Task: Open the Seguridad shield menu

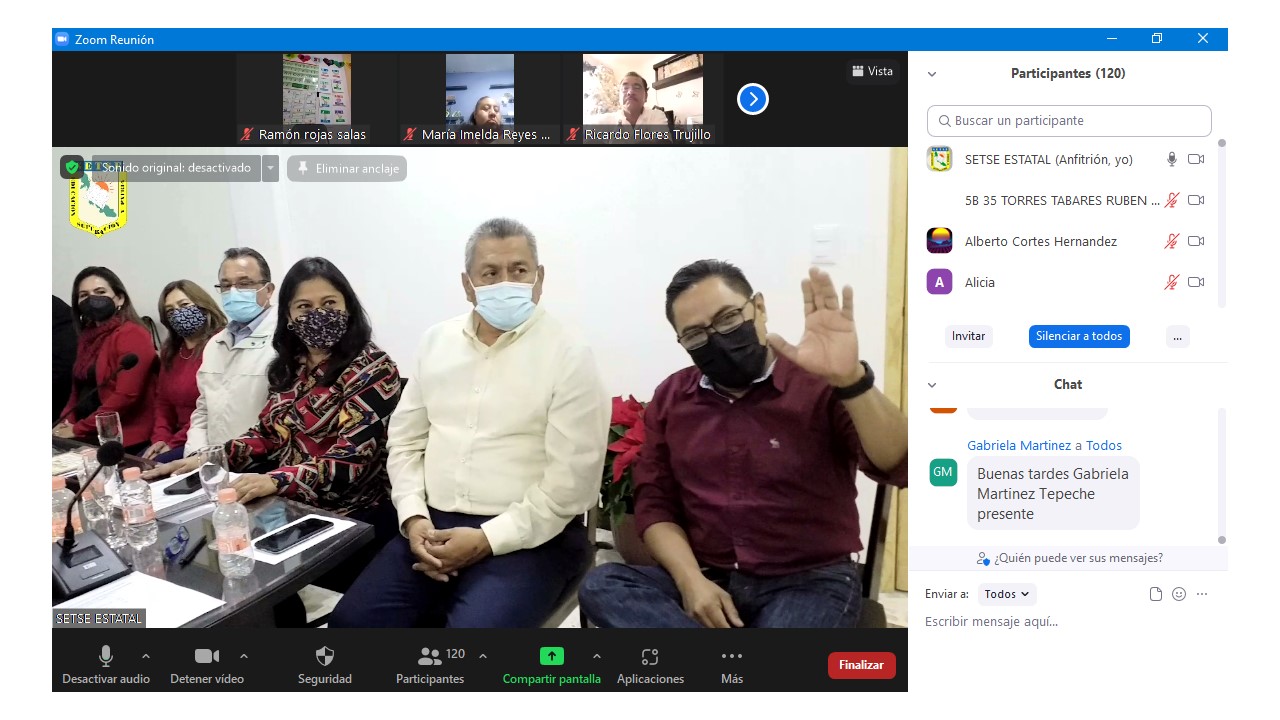Action: (325, 665)
